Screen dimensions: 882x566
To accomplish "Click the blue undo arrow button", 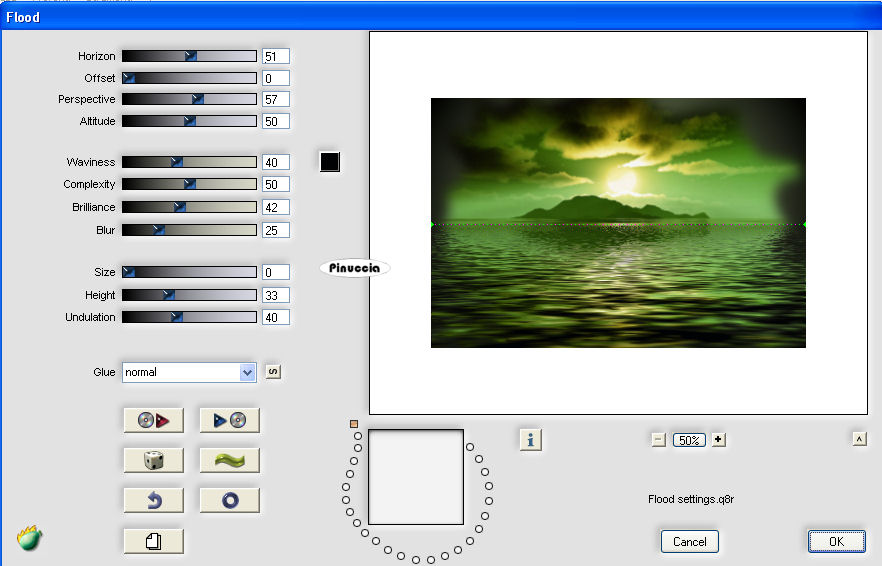I will pyautogui.click(x=154, y=500).
